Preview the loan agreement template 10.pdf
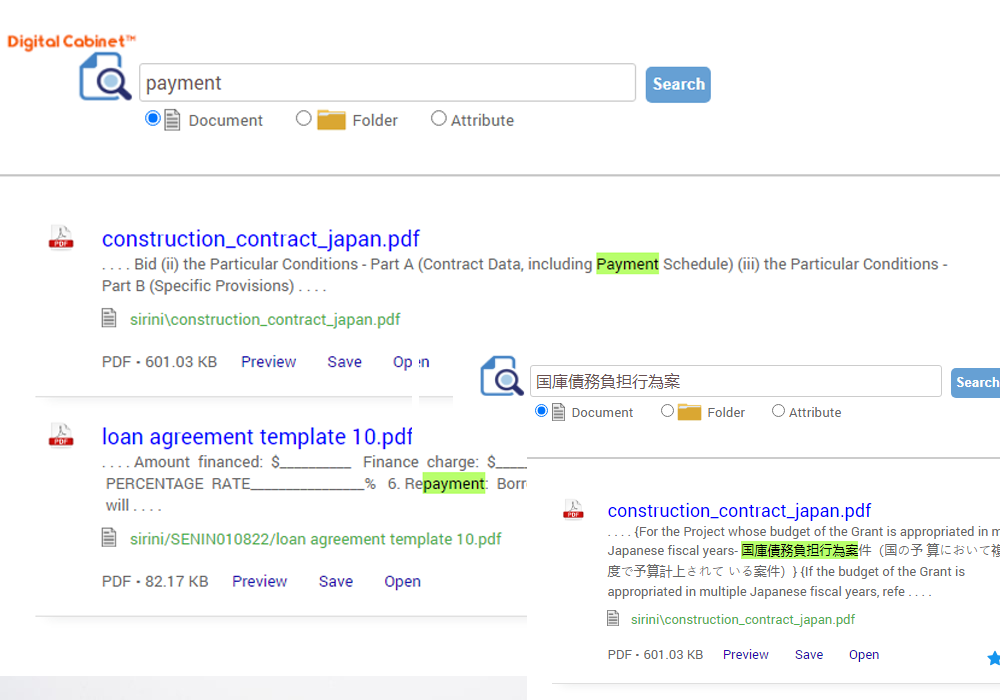This screenshot has width=1000, height=700. [260, 581]
